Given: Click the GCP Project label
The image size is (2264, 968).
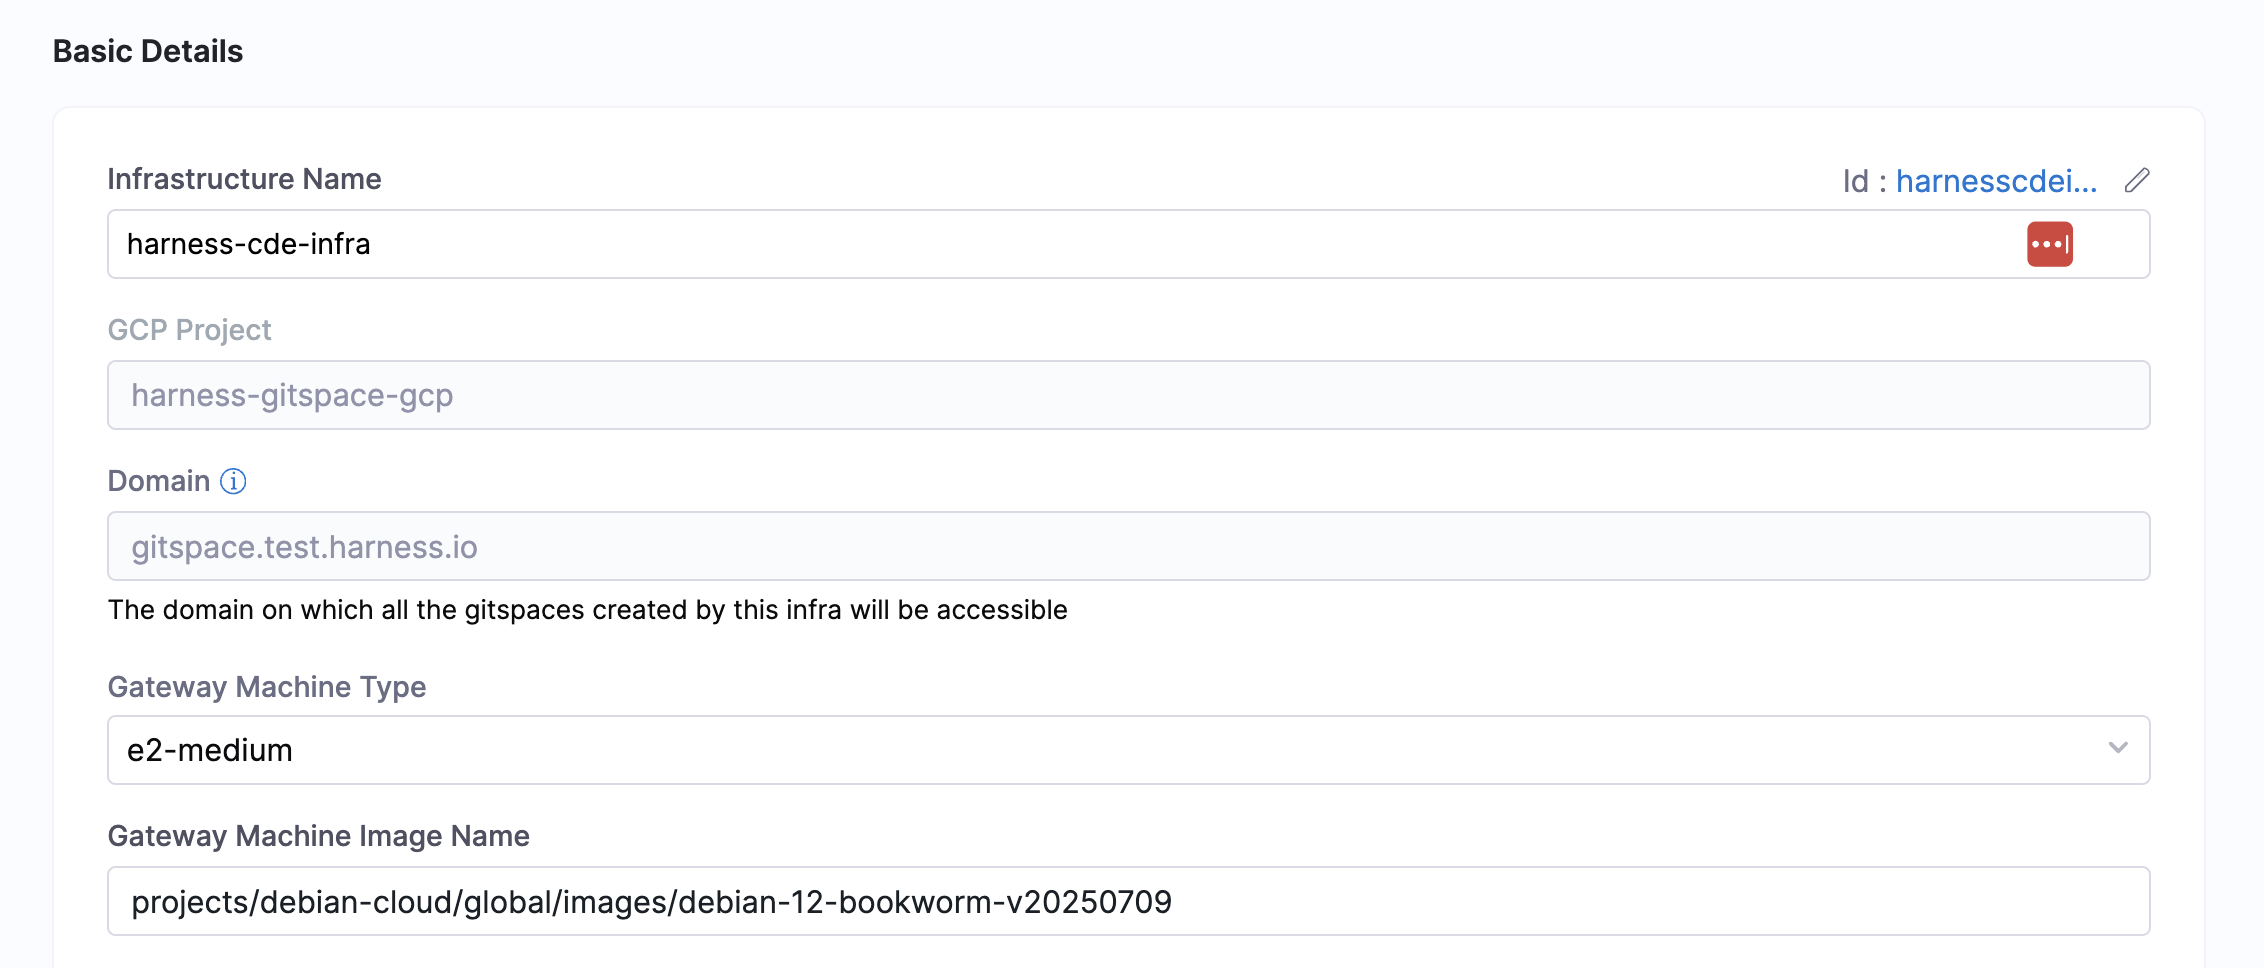Looking at the screenshot, I should [189, 330].
